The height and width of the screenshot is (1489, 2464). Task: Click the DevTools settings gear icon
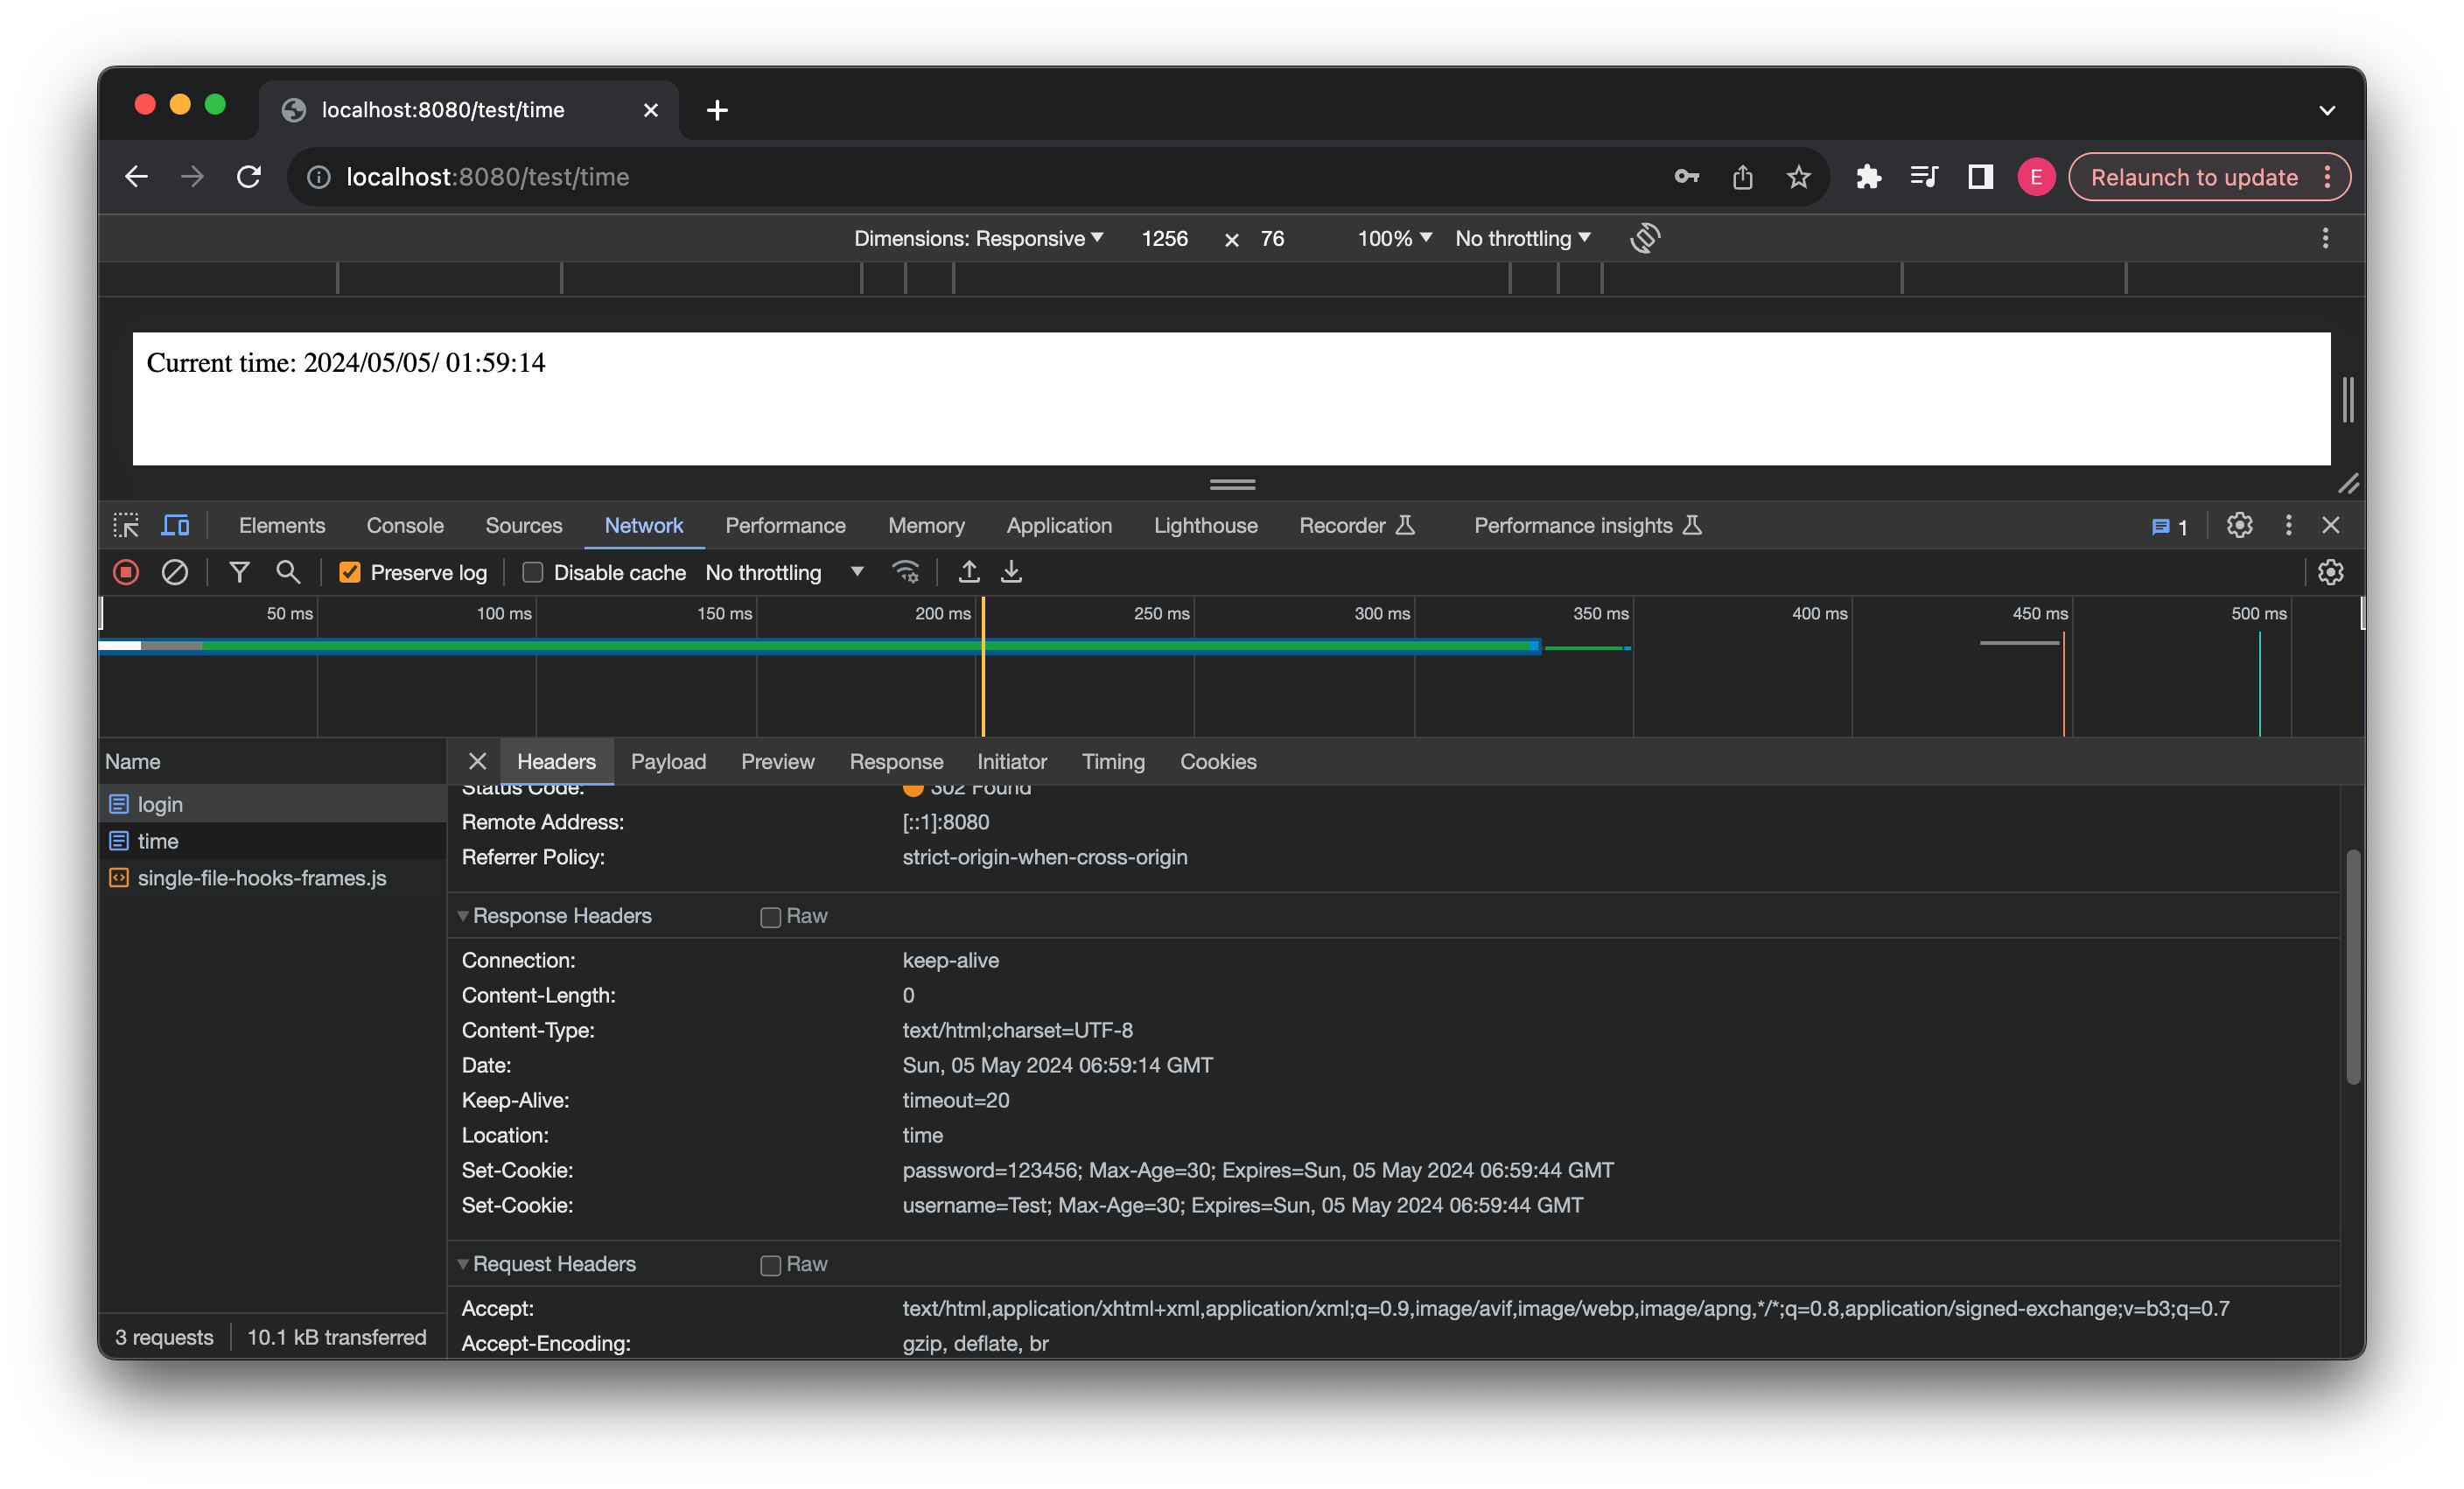(2236, 525)
